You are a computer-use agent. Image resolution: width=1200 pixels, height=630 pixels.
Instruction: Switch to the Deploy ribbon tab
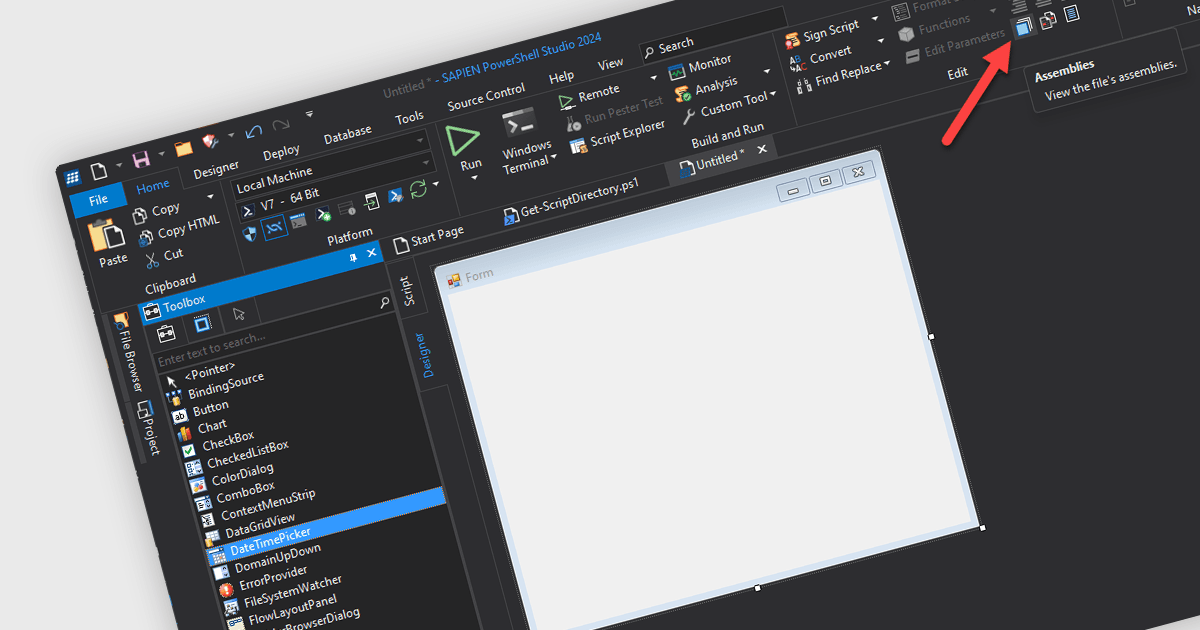pyautogui.click(x=281, y=152)
